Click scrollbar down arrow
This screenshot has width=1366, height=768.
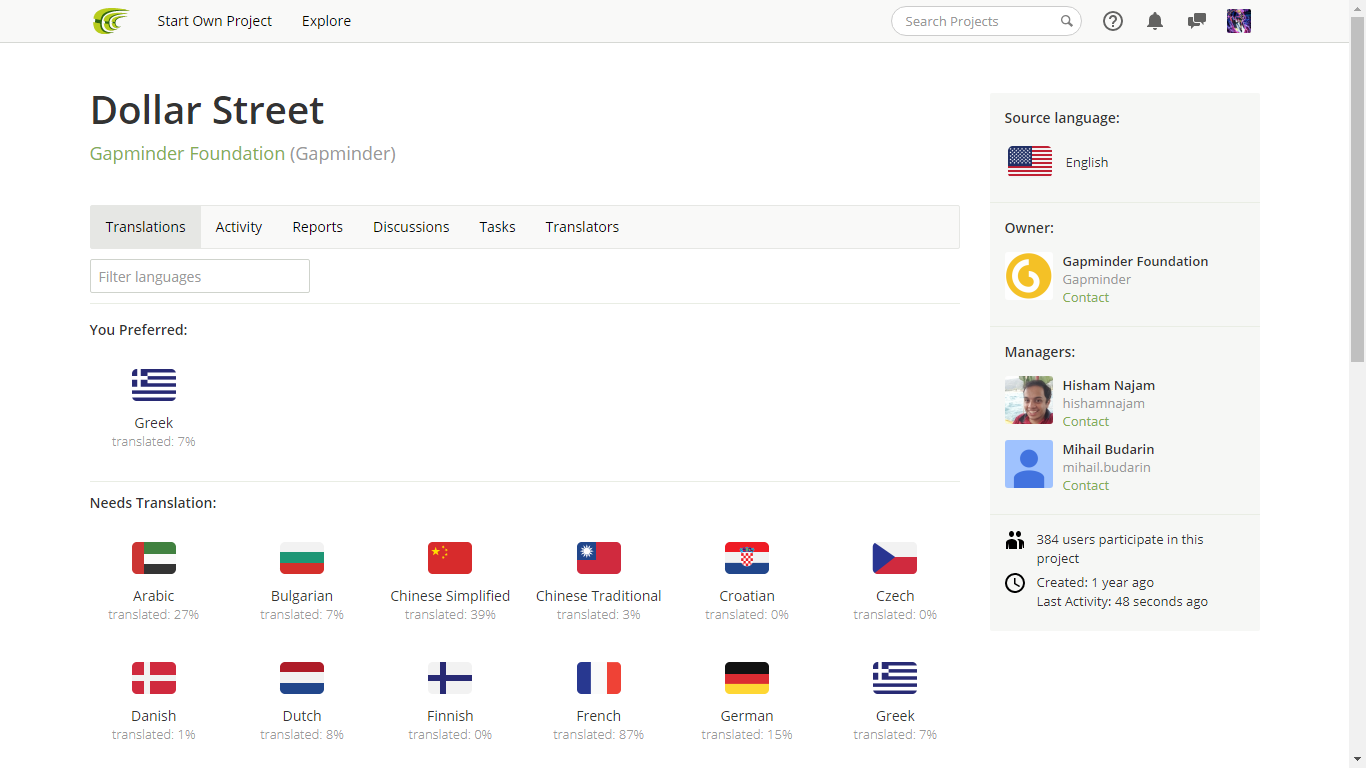(x=1358, y=759)
